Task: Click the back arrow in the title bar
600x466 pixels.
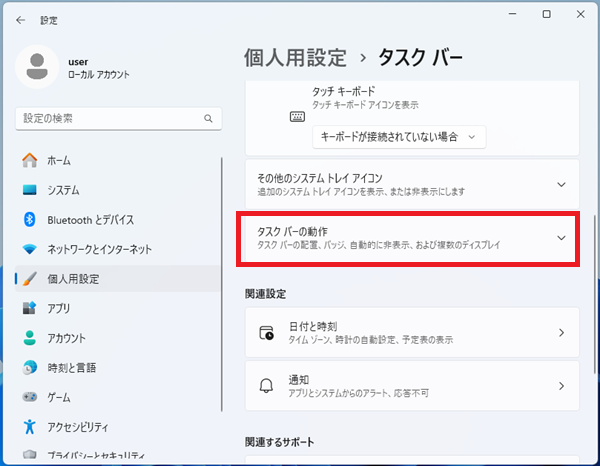Action: [x=21, y=19]
